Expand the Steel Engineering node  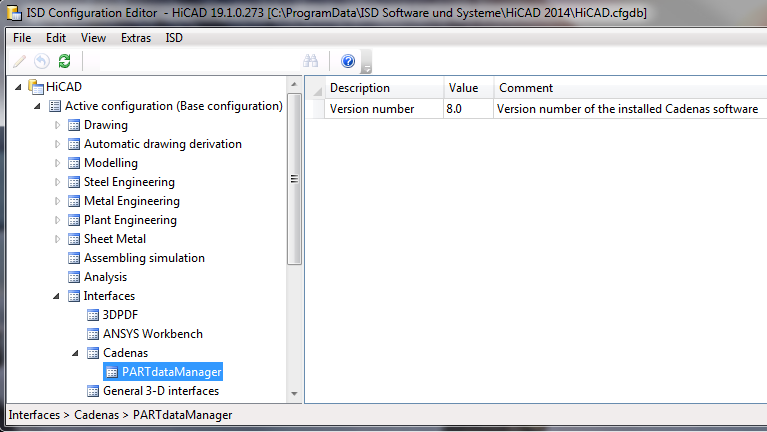57,182
